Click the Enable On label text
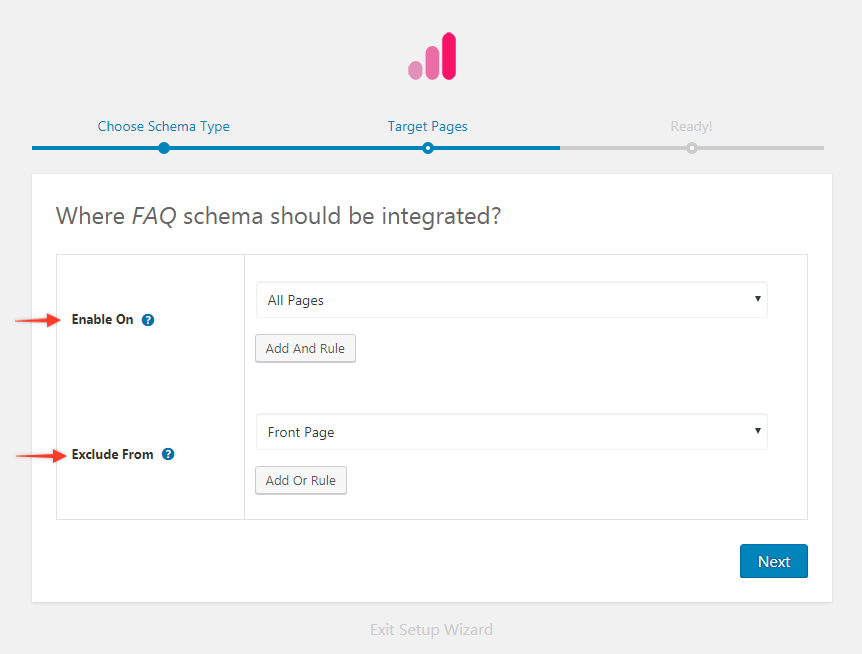This screenshot has width=862, height=654. (102, 320)
